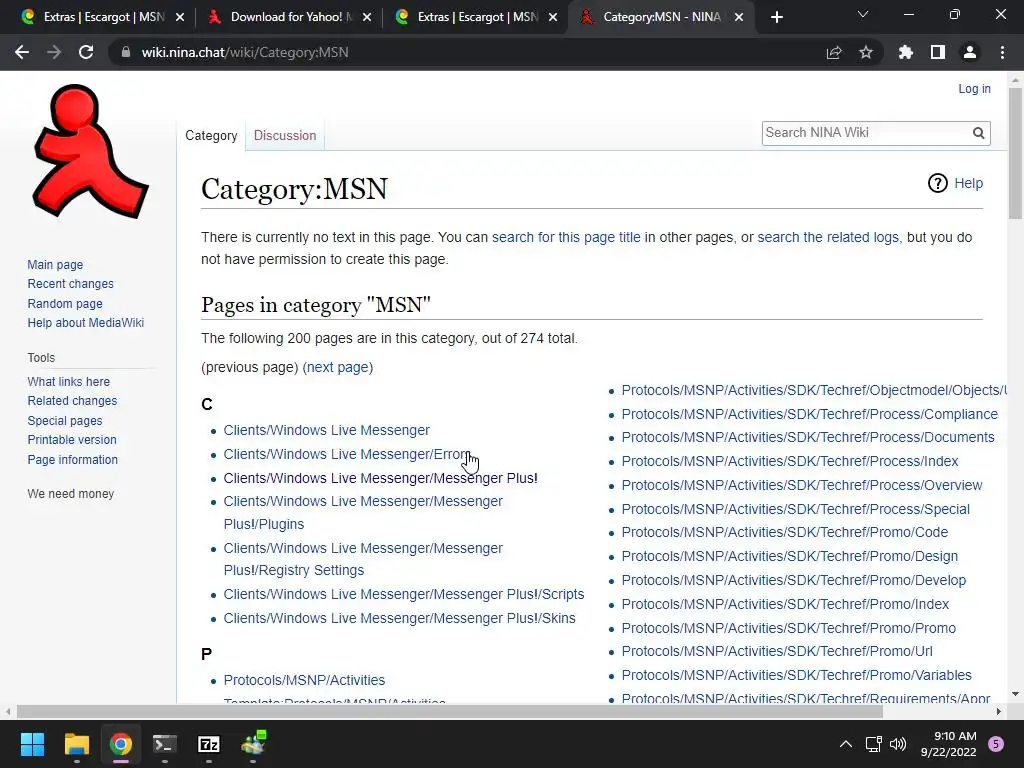1024x768 pixels.
Task: Open Messenger Plus!/Scripts link
Action: click(x=404, y=594)
